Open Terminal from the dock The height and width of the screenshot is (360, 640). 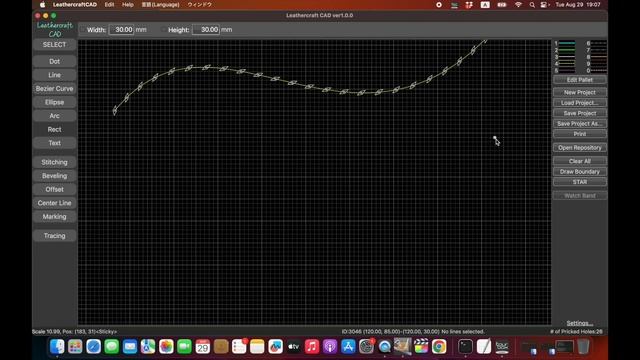tap(465, 347)
